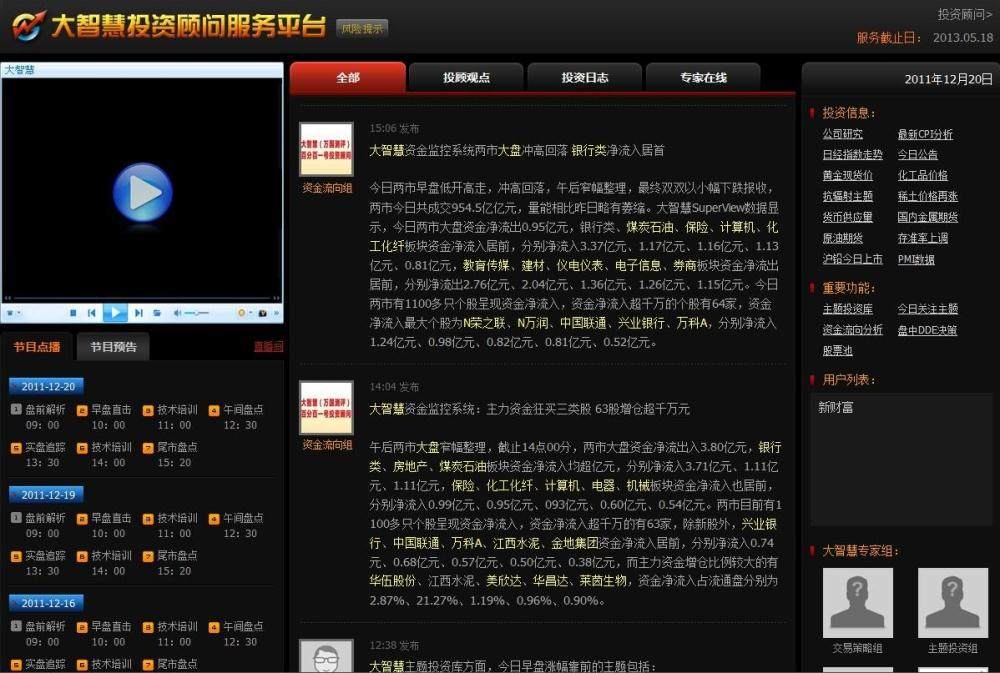Image resolution: width=1000 pixels, height=673 pixels.
Task: Play 盘前解析 09:00 under 2011-12-19
Action: pos(38,525)
